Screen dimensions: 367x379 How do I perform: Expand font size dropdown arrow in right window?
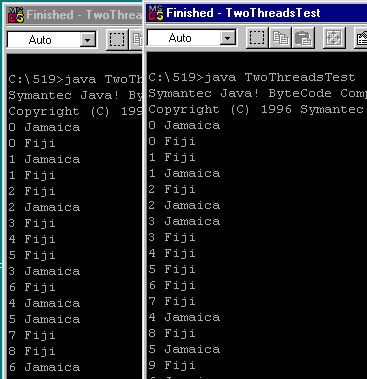pyautogui.click(x=228, y=38)
